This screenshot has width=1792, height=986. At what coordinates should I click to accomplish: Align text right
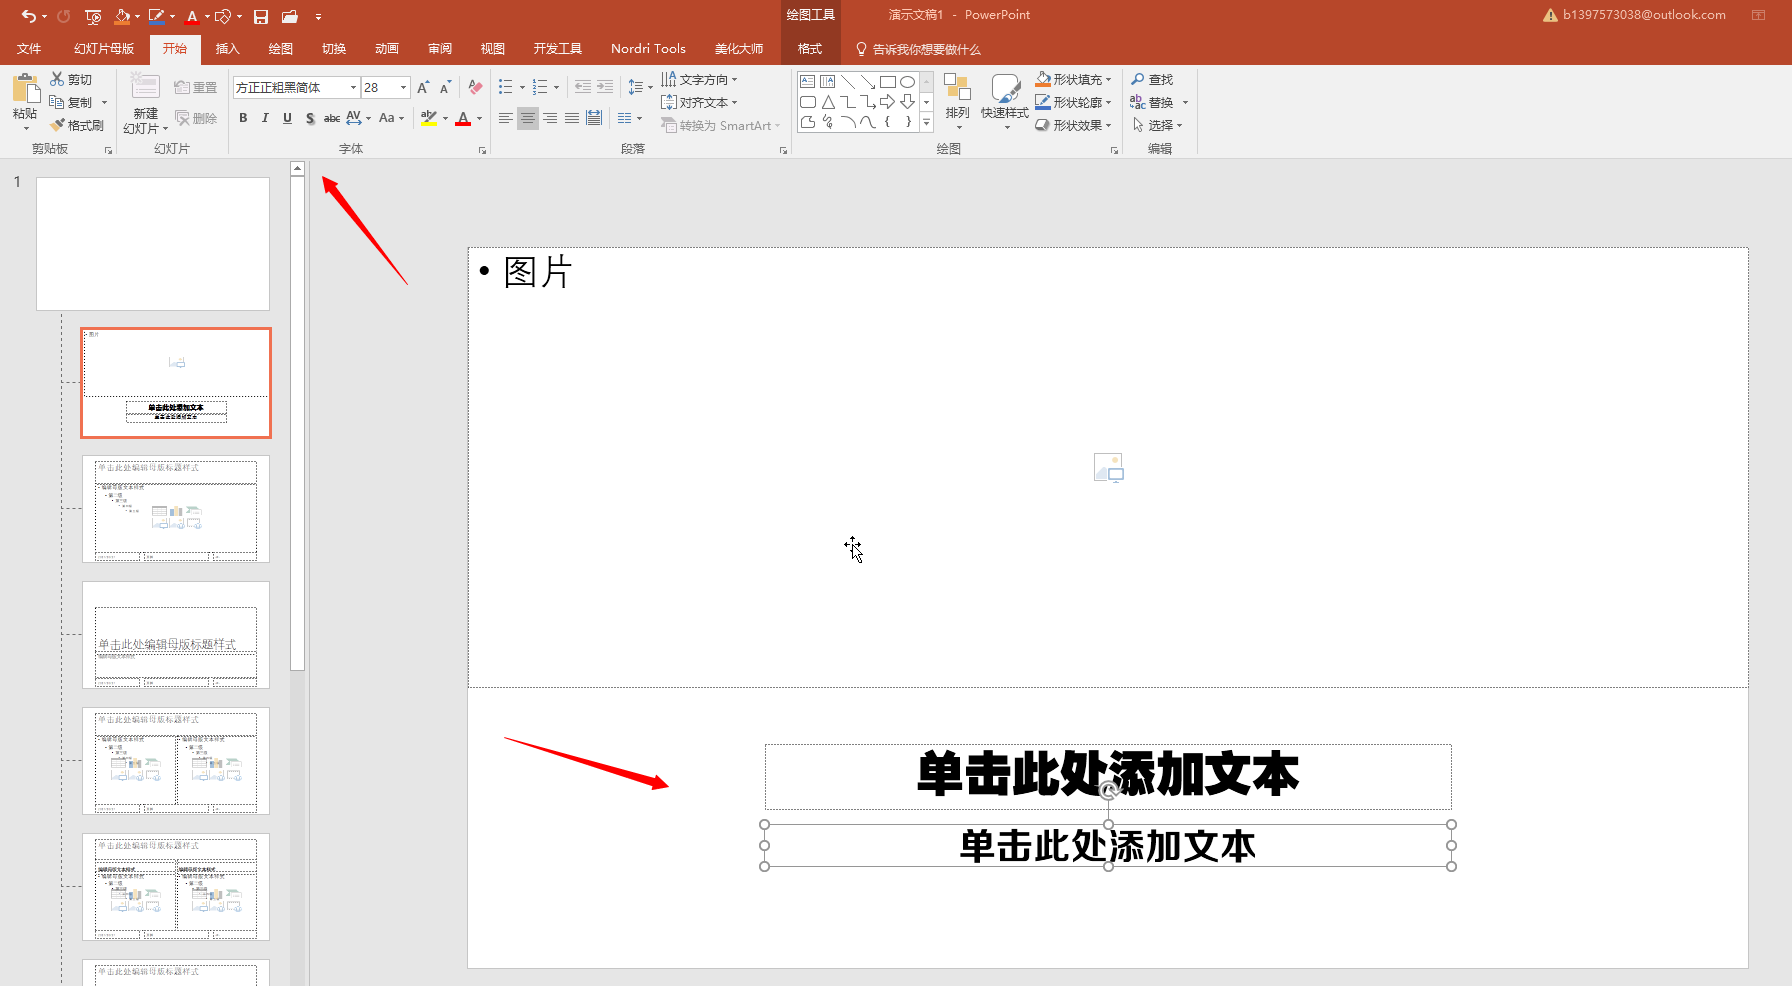click(550, 118)
